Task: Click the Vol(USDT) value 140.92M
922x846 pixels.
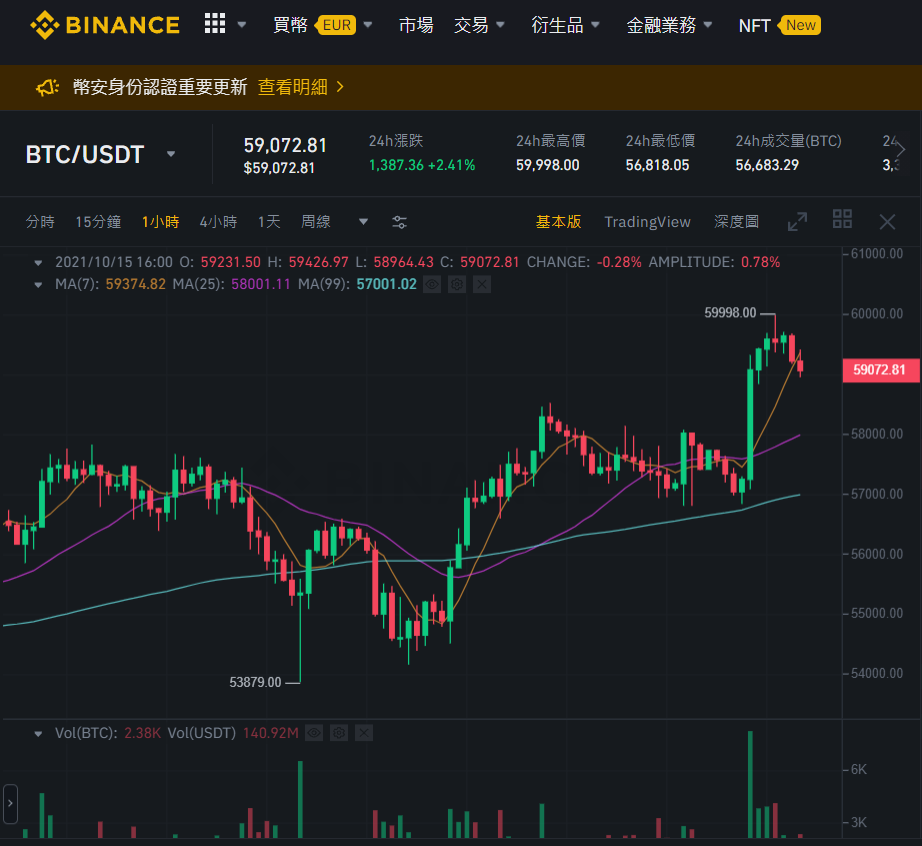Action: coord(270,733)
